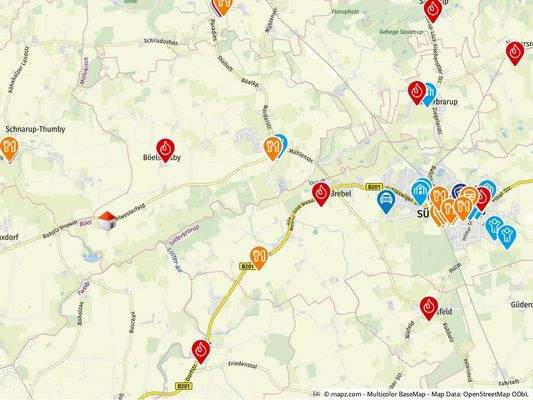The width and height of the screenshot is (533, 400).
Task: Open the red fire marker at Rügge-feld crossing
Action: click(429, 308)
